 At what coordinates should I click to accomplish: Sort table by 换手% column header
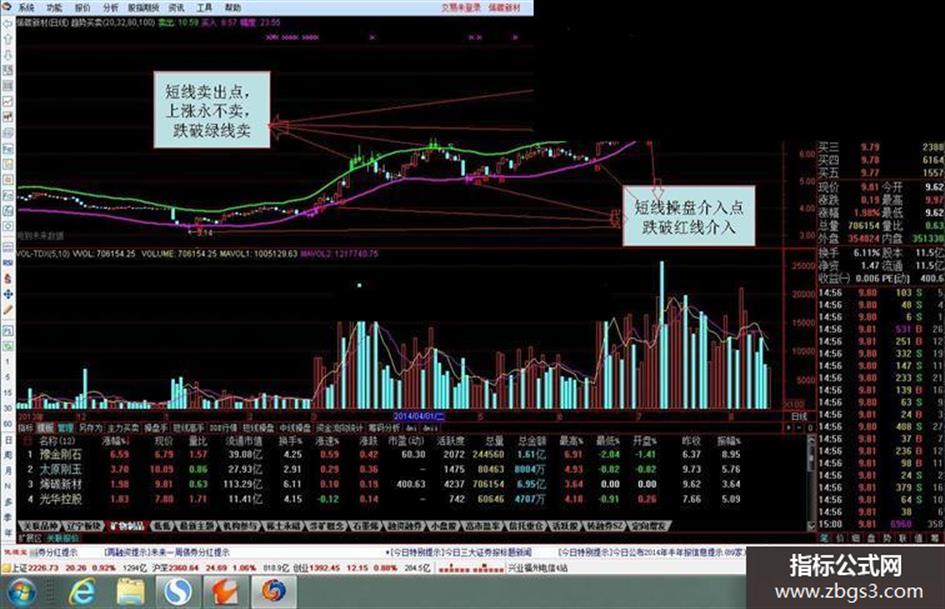point(290,441)
